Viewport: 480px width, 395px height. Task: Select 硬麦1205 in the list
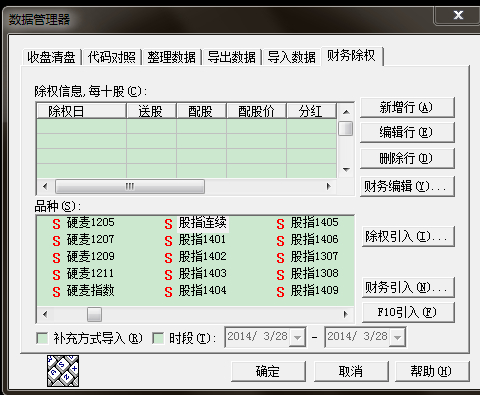pyautogui.click(x=91, y=223)
